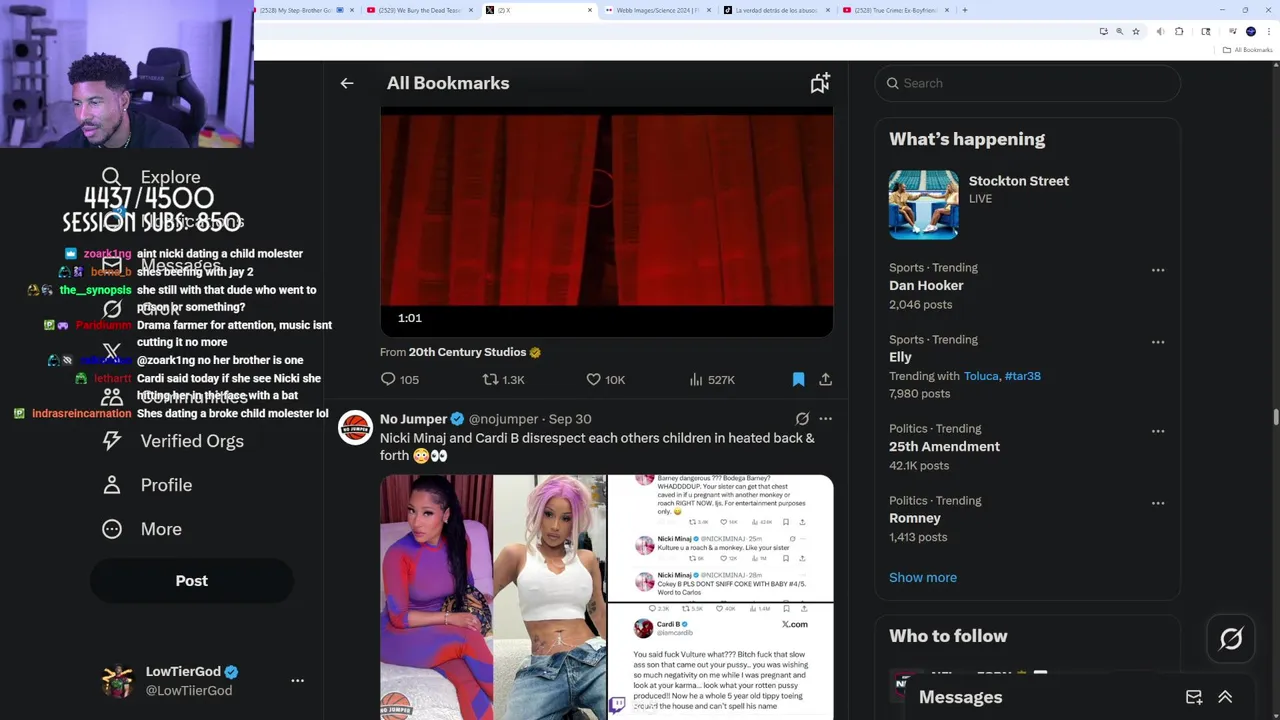Go to Profile in sidebar
Image resolution: width=1280 pixels, height=720 pixels.
(x=147, y=485)
